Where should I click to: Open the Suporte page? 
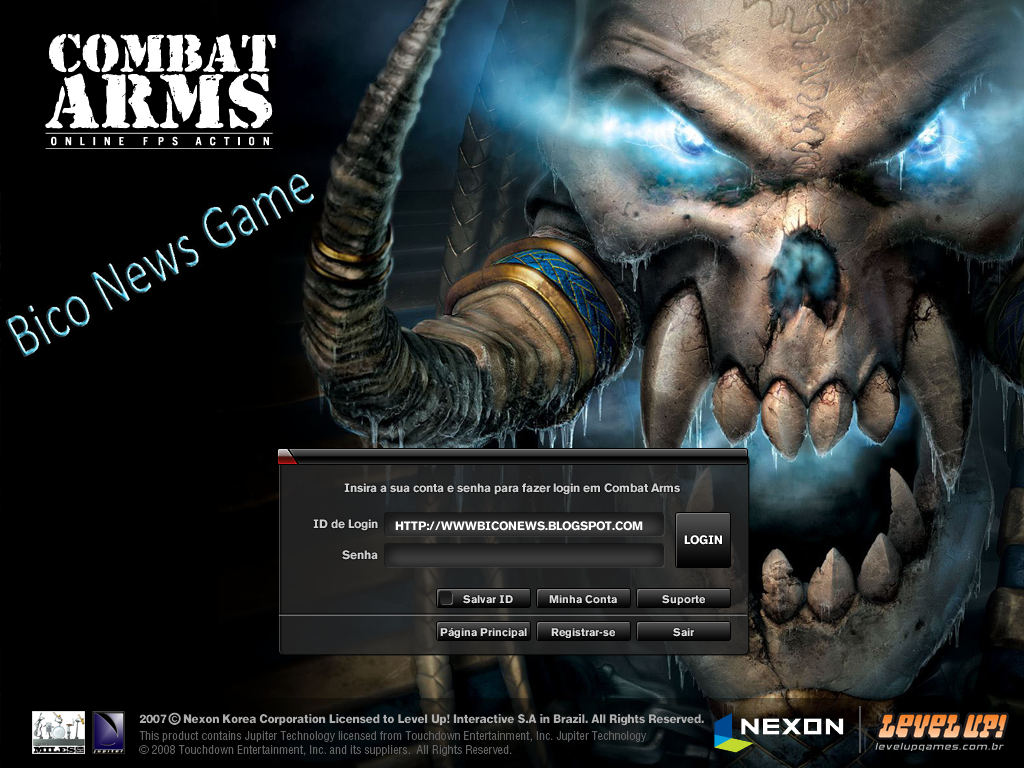(x=683, y=599)
